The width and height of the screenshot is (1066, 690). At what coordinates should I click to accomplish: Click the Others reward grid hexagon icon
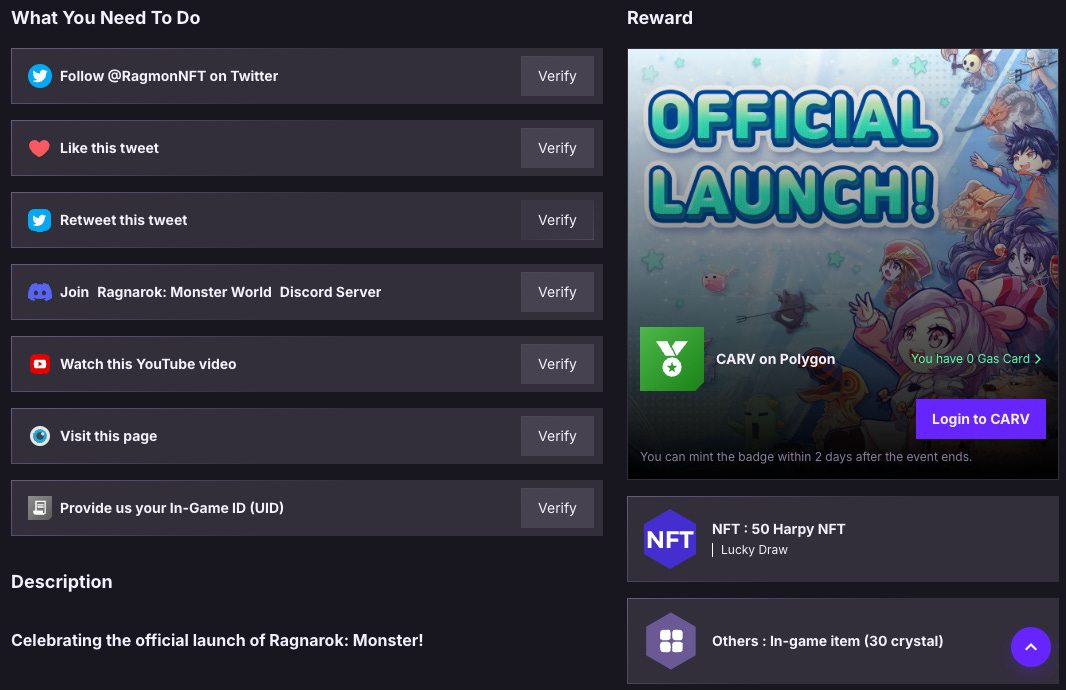point(670,641)
